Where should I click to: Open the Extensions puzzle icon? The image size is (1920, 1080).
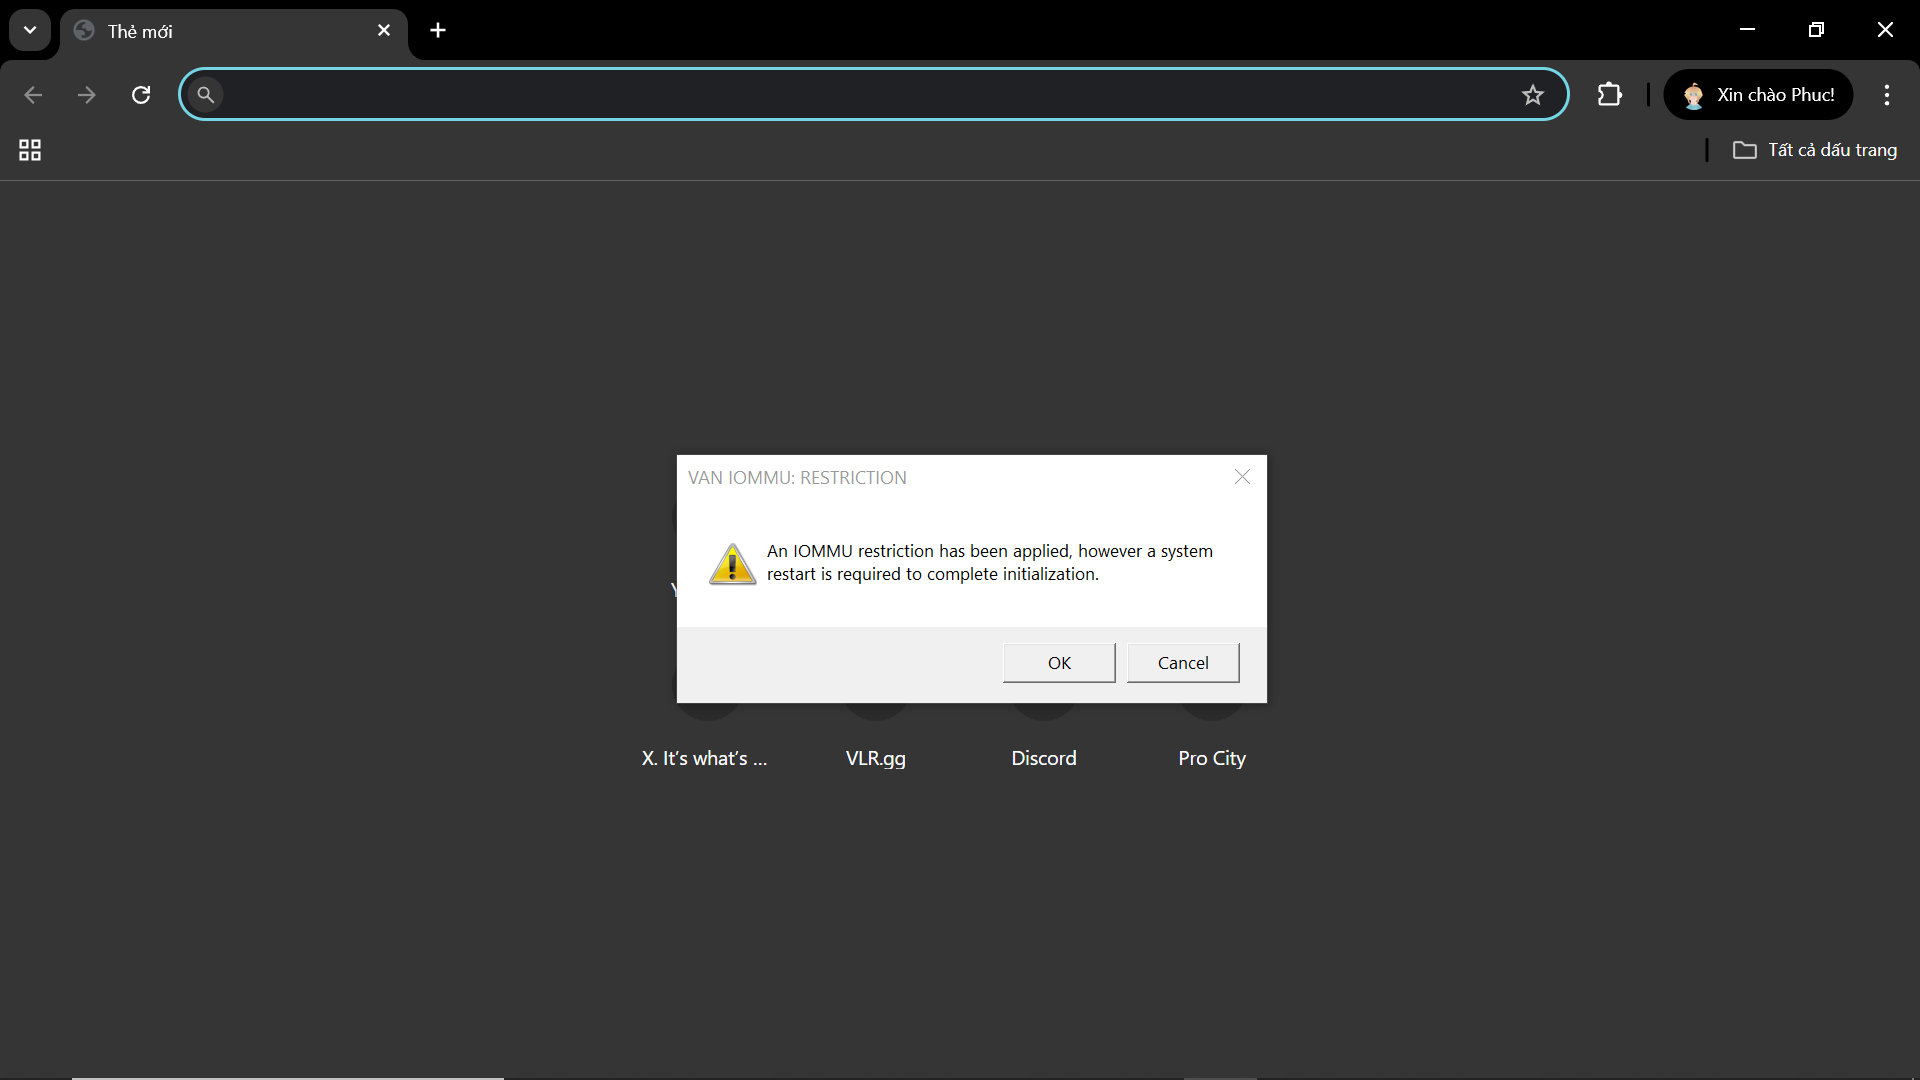click(x=1609, y=95)
